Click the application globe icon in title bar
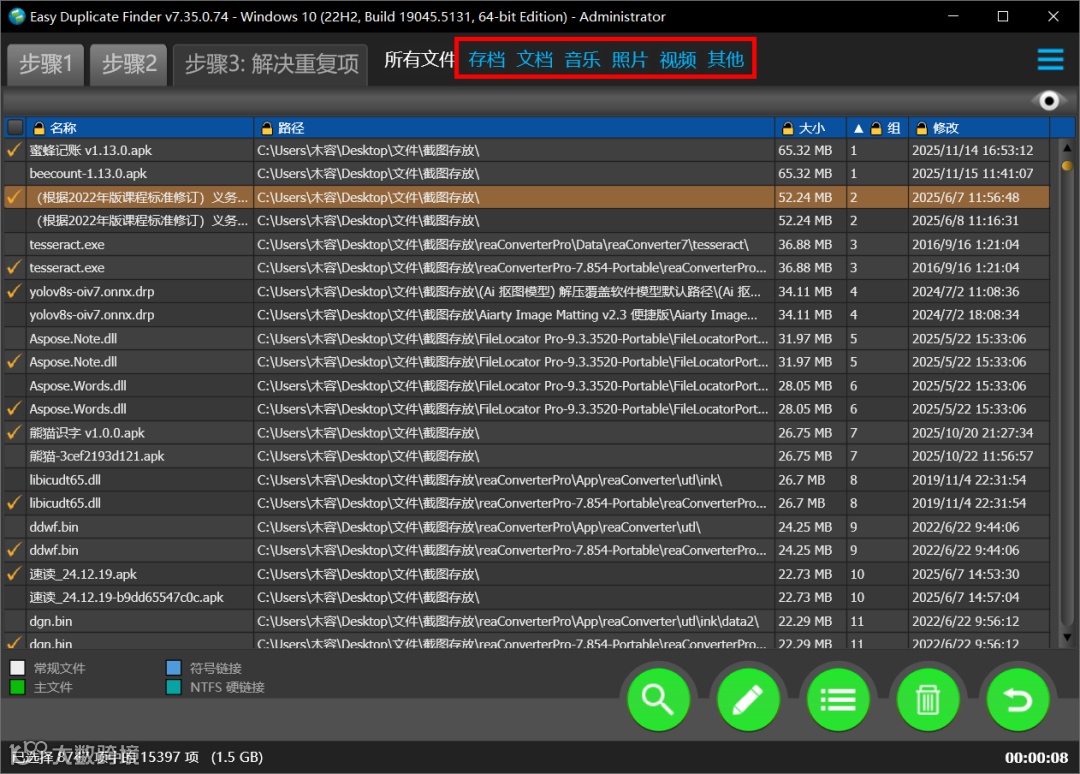Viewport: 1080px width, 774px height. (17, 16)
